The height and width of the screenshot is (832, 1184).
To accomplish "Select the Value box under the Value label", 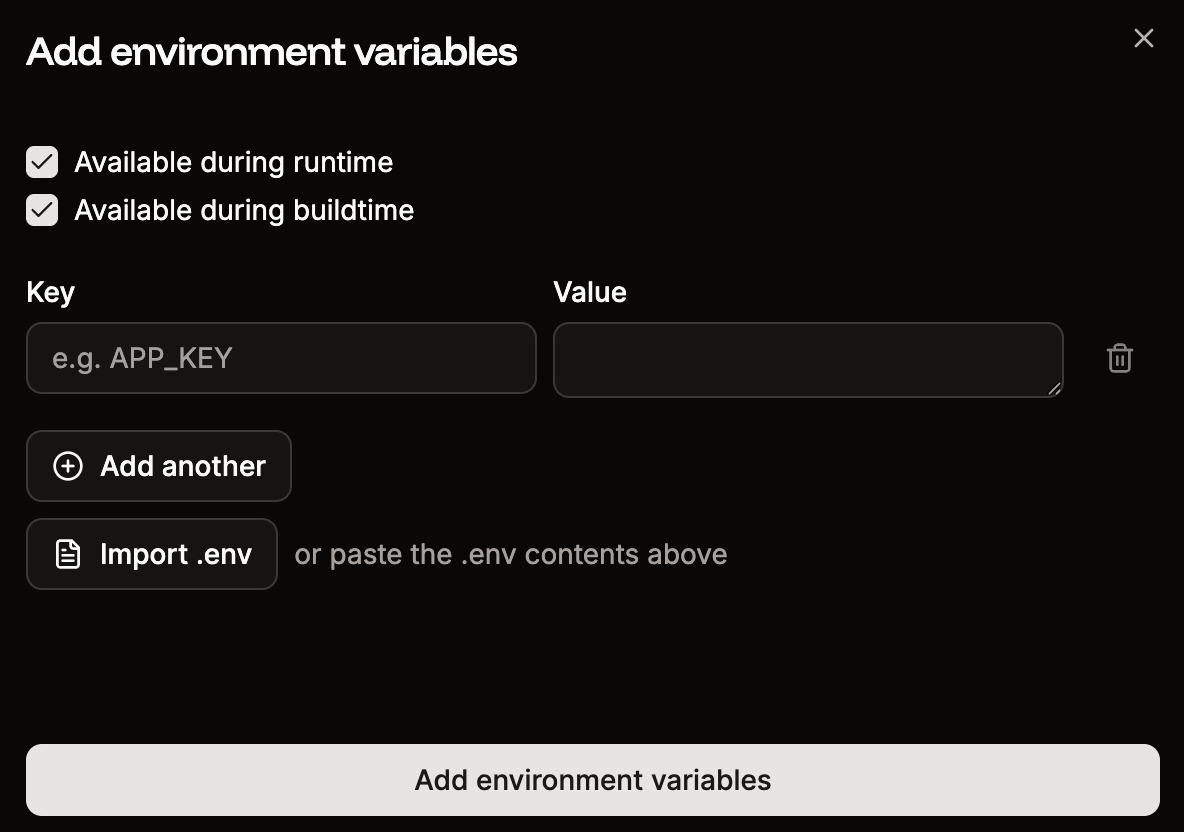I will (x=808, y=358).
